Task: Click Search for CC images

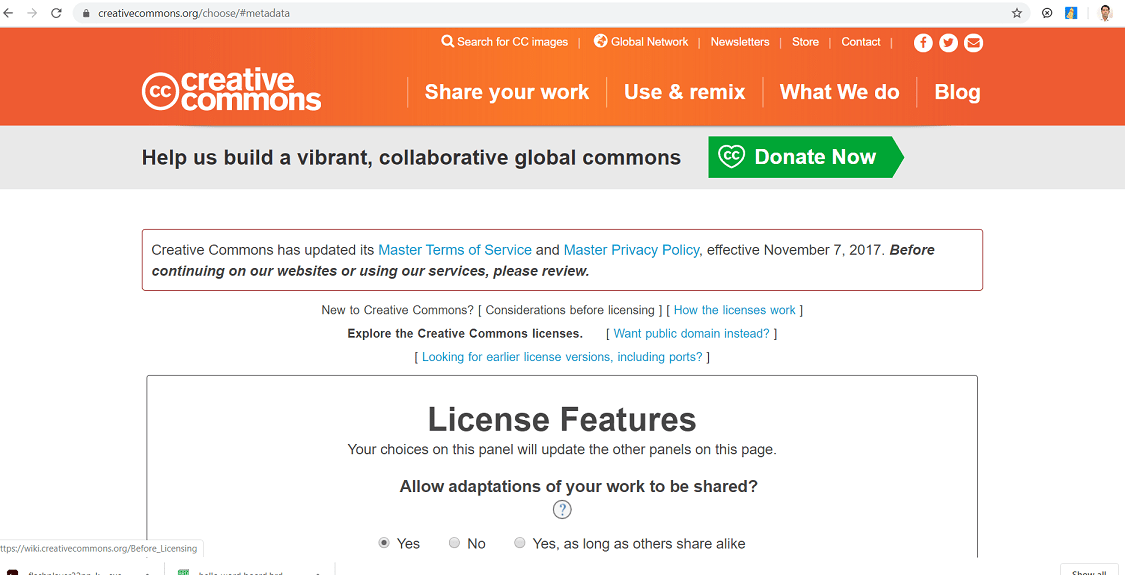Action: coord(504,42)
